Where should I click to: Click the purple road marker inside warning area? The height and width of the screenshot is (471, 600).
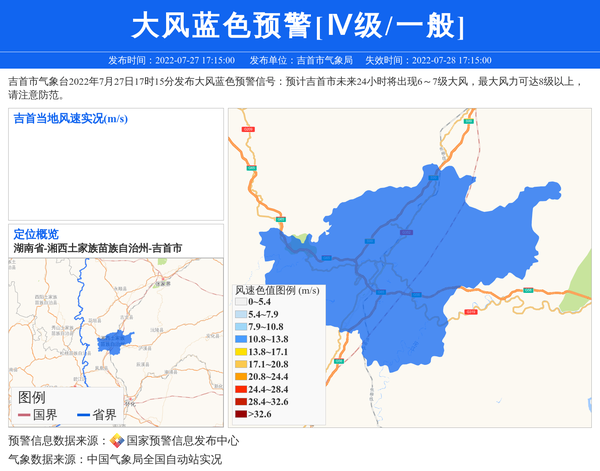[x=405, y=232]
